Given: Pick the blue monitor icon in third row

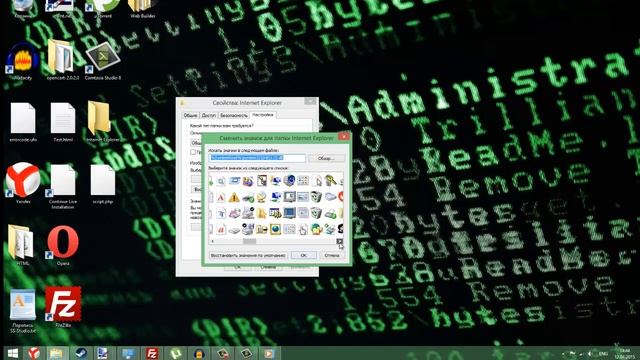Looking at the screenshot, I should point(289,213).
